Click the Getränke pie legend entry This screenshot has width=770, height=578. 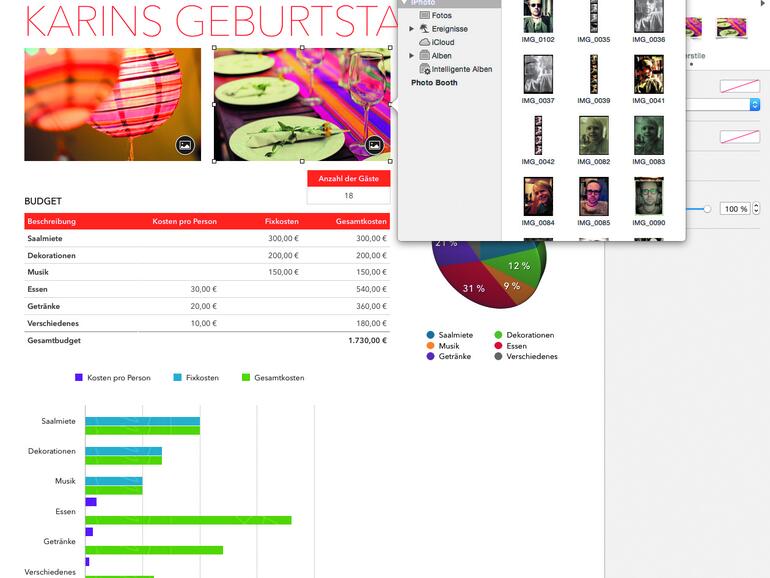click(449, 357)
